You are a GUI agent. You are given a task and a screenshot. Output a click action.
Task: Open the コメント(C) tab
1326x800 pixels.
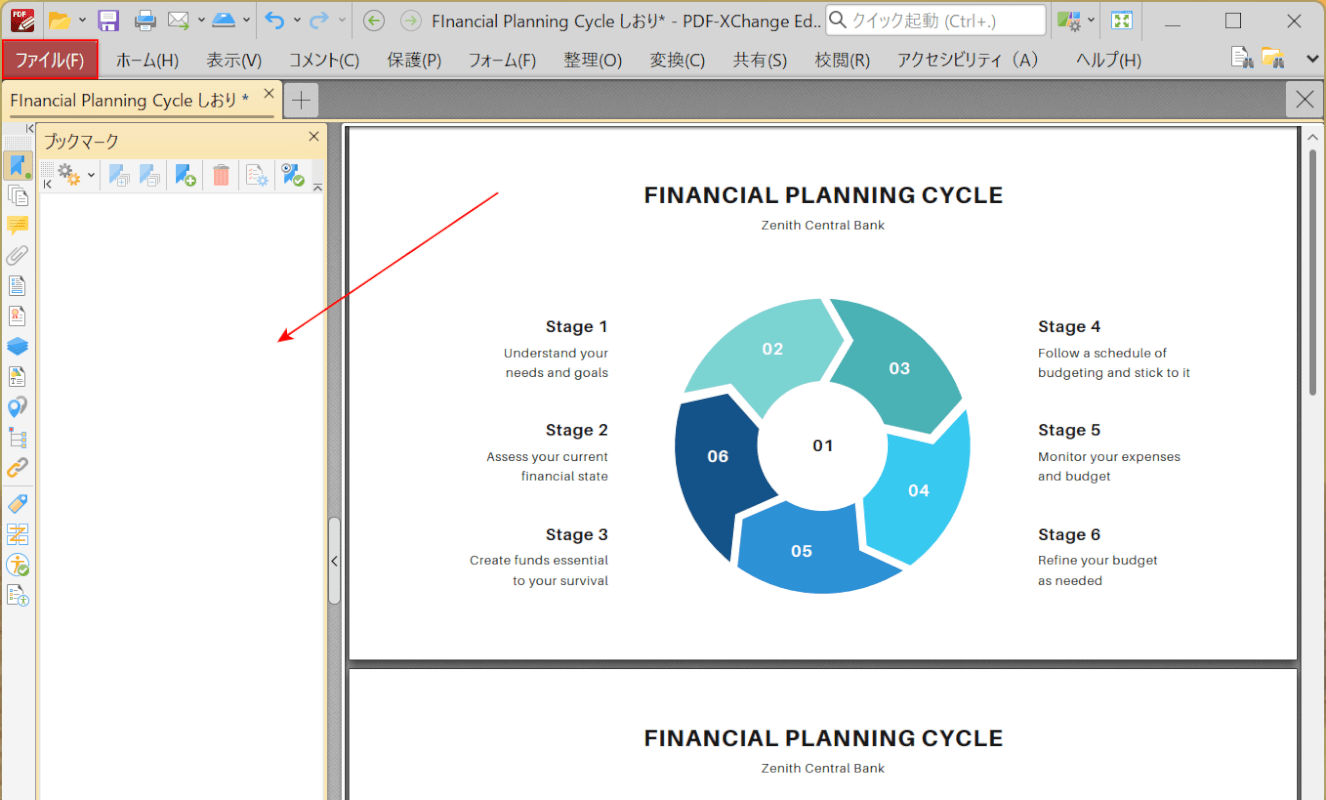coord(324,60)
